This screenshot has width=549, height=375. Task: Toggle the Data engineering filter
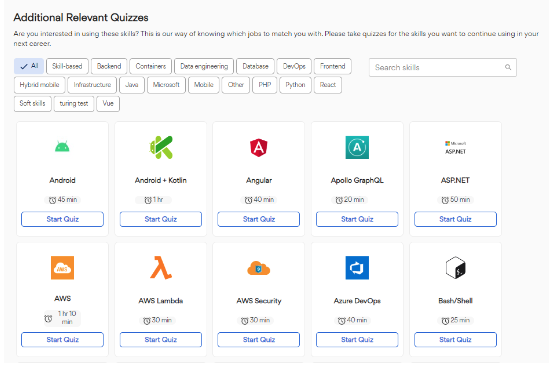point(204,66)
